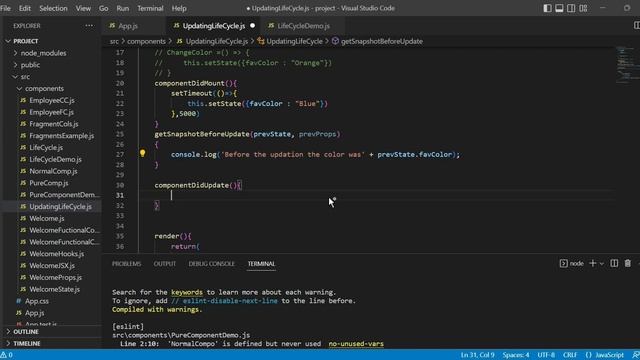Open Help menu
The width and height of the screenshot is (640, 360).
coord(179,8)
